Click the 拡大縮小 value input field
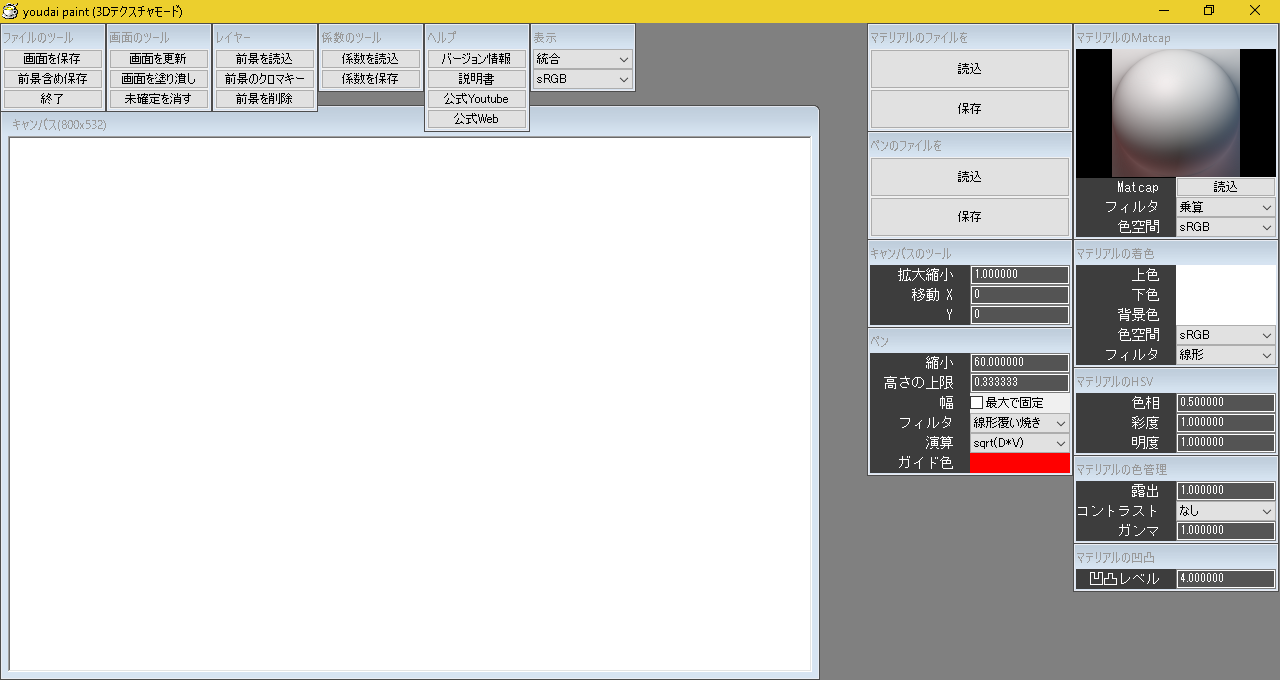Viewport: 1280px width, 680px height. (1019, 275)
